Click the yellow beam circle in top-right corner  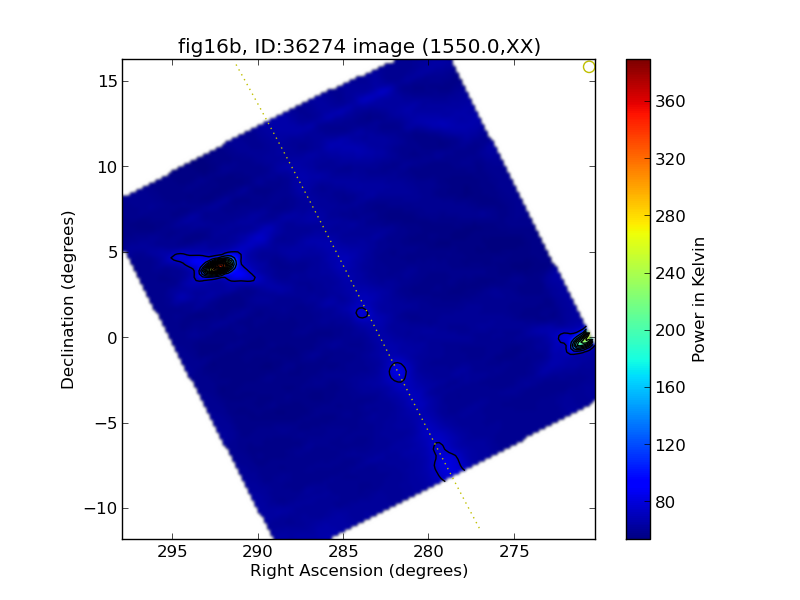click(x=589, y=67)
